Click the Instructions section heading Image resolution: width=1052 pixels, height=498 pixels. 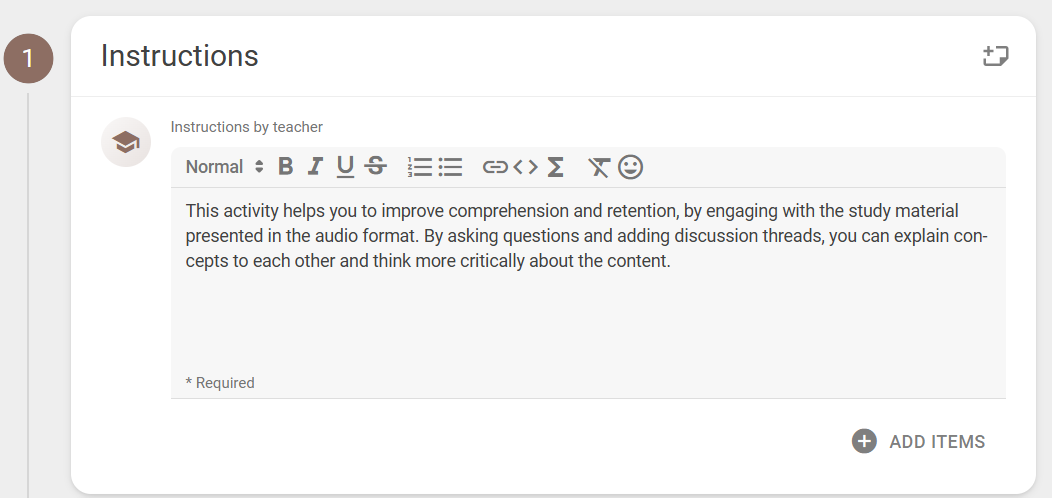[x=179, y=56]
